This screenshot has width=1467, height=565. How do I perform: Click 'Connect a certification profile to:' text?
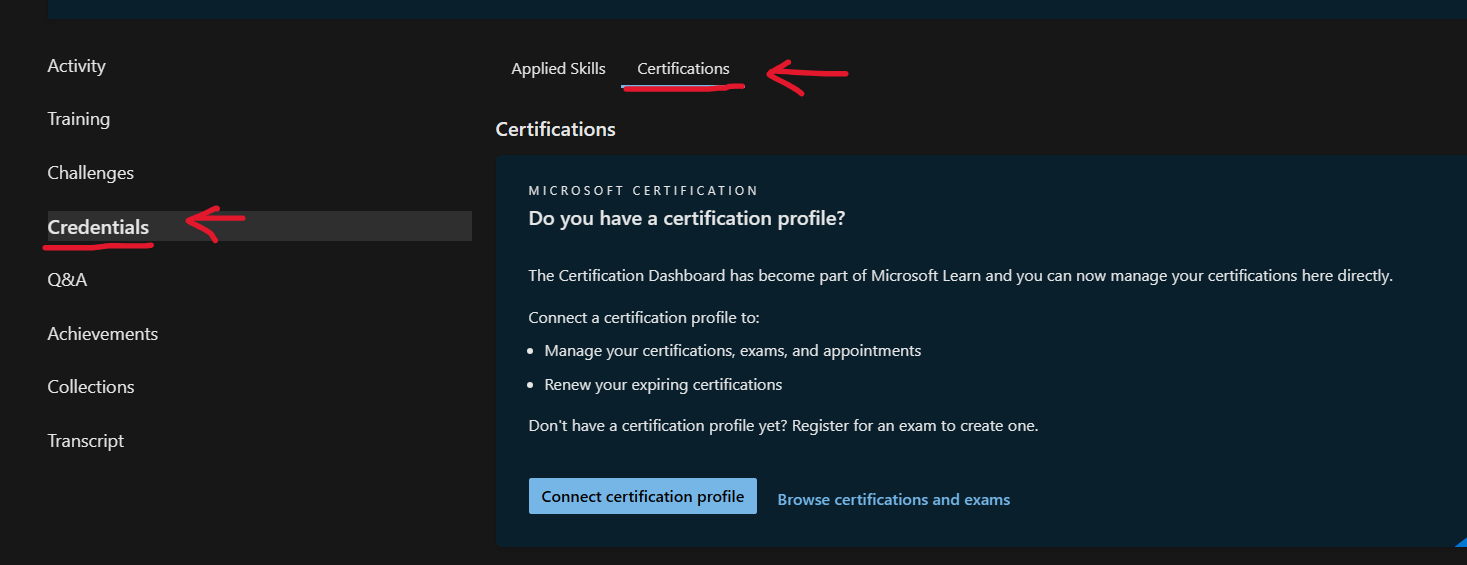point(644,318)
